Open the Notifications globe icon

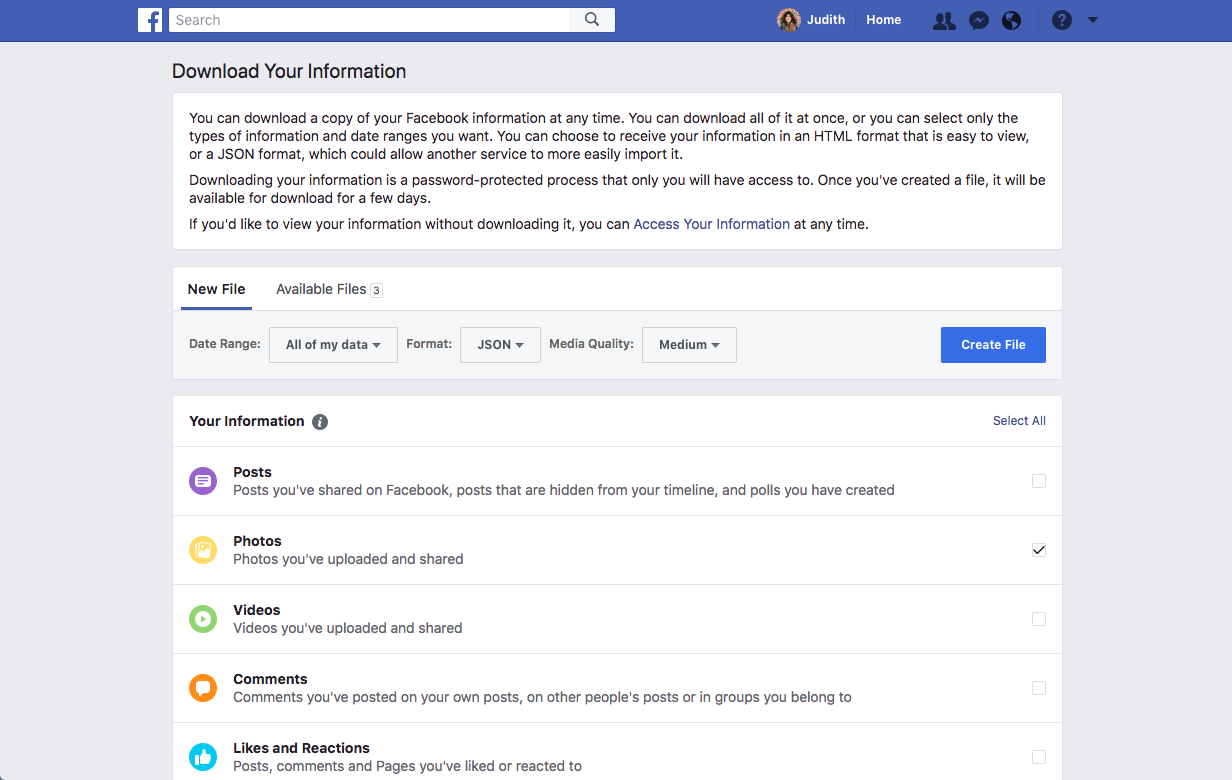[x=1012, y=20]
